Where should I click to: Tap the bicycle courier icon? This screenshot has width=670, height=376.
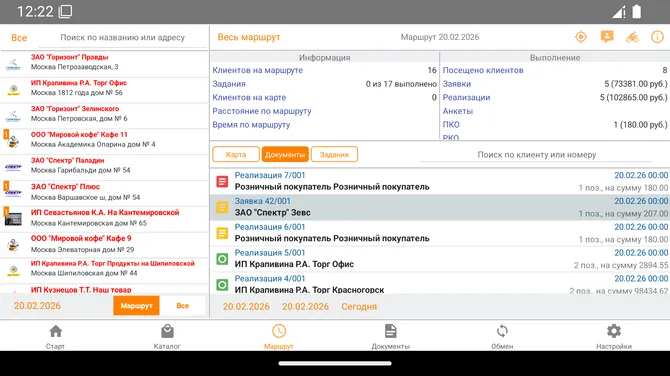[632, 37]
